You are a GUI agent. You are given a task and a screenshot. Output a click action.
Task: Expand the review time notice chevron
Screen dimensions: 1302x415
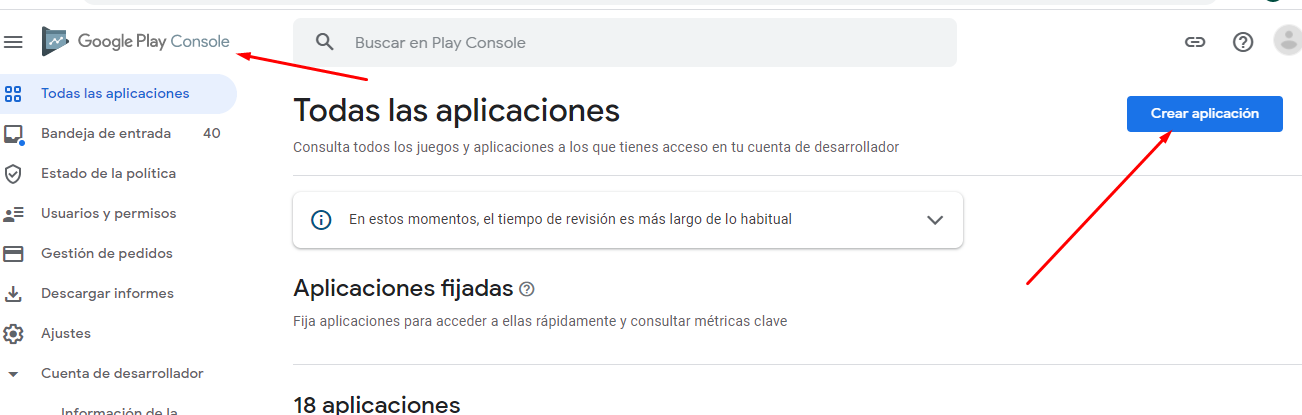[935, 220]
